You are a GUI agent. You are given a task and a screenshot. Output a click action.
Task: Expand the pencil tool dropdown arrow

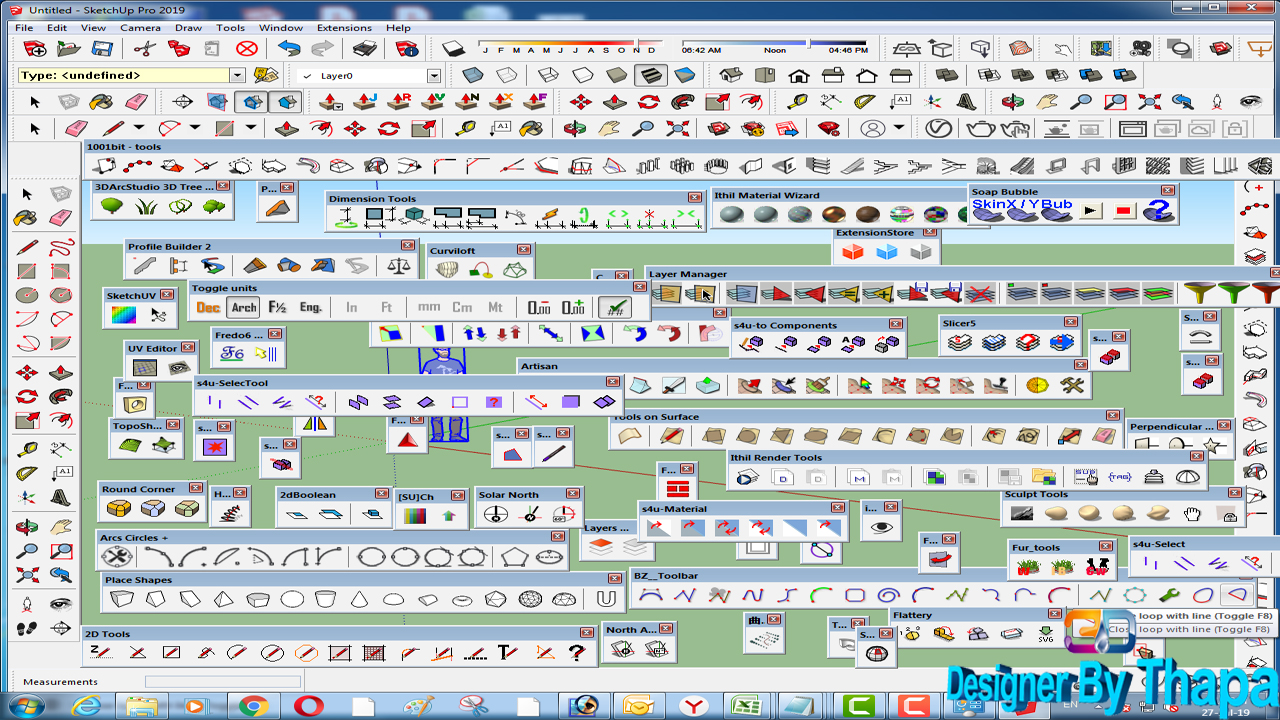pyautogui.click(x=138, y=128)
